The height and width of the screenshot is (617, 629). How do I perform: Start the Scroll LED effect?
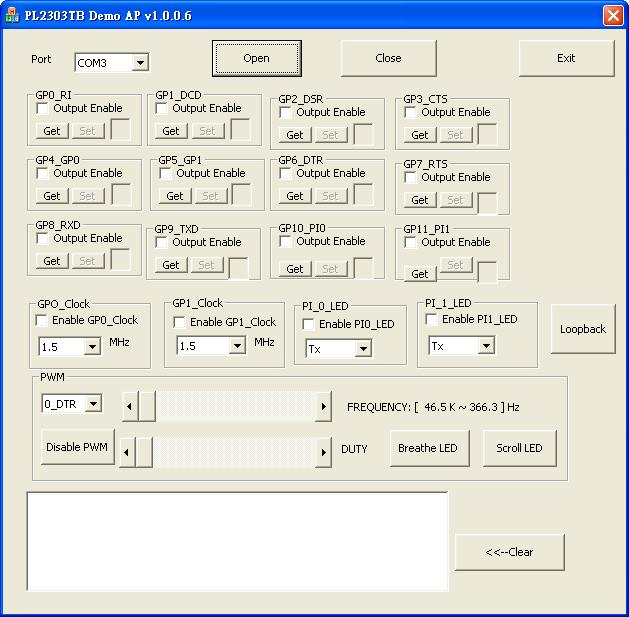click(519, 448)
